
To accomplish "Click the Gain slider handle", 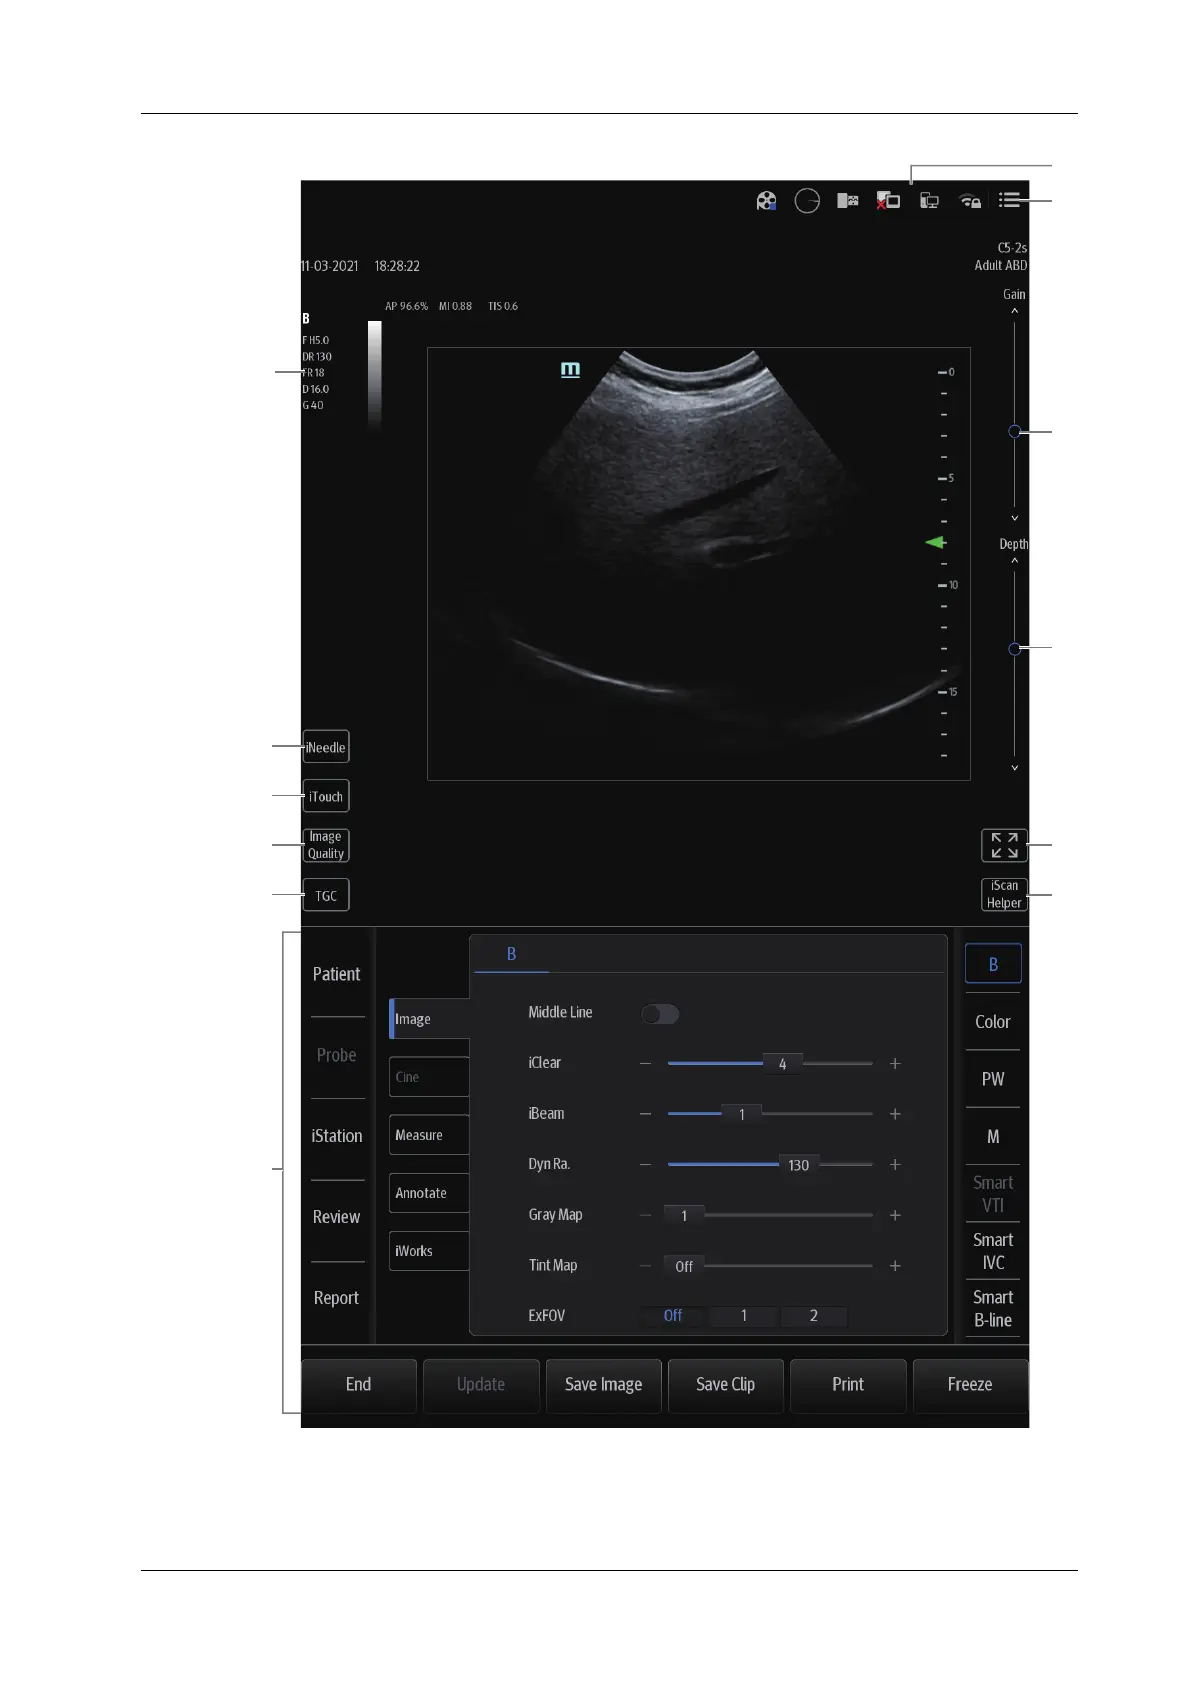I will point(1014,432).
